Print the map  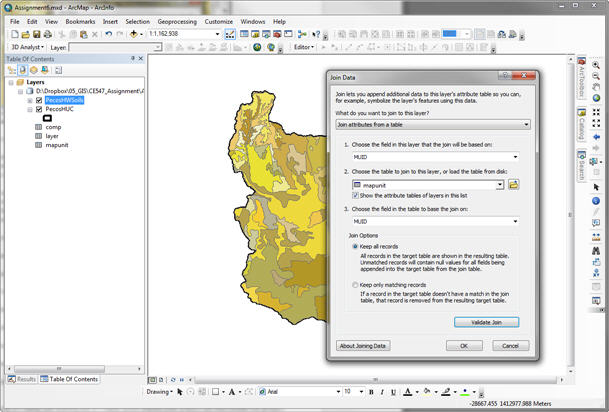coord(47,34)
